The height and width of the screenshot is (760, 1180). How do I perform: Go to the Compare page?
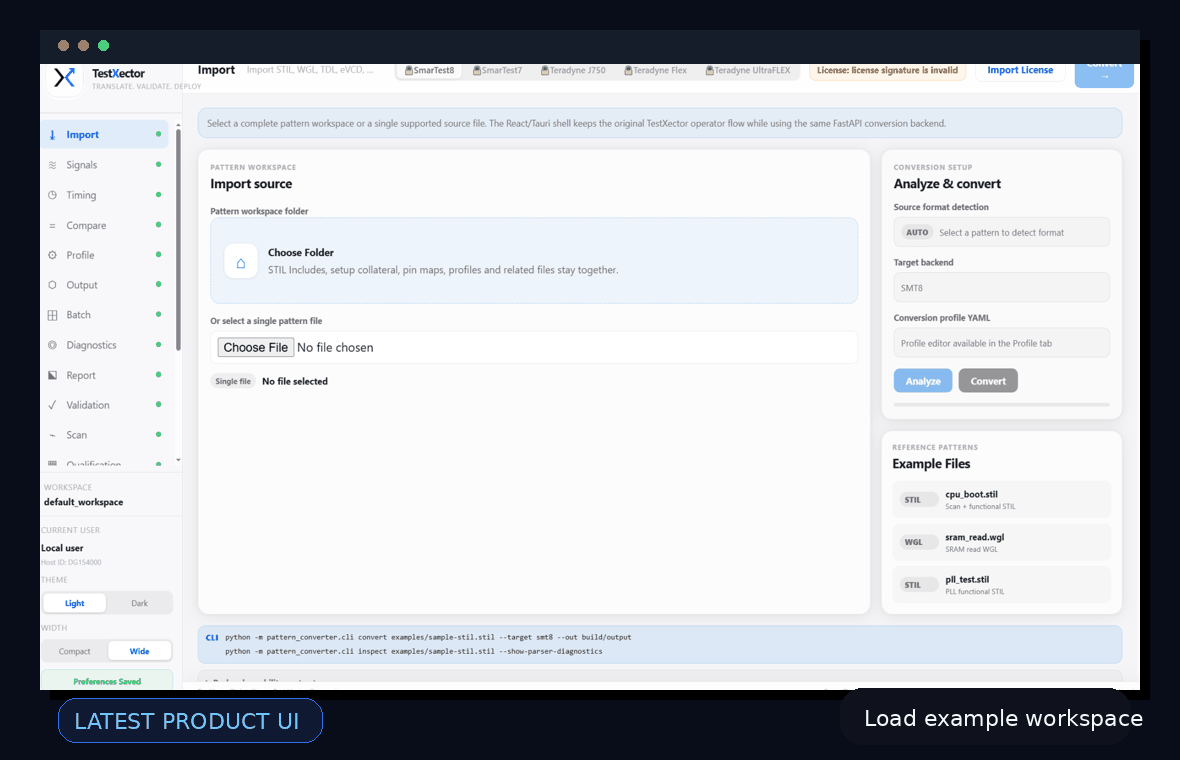point(105,226)
